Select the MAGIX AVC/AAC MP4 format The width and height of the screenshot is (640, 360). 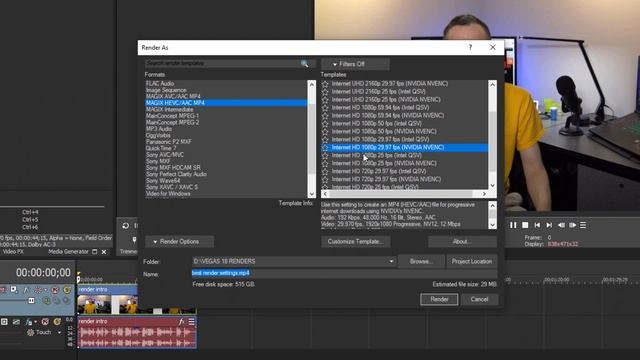coord(173,96)
